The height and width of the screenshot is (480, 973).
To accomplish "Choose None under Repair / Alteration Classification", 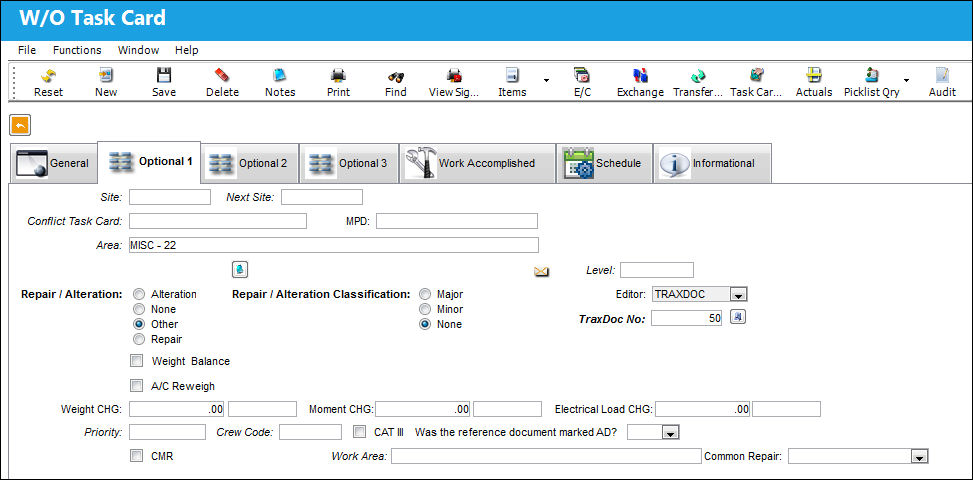I will [425, 324].
